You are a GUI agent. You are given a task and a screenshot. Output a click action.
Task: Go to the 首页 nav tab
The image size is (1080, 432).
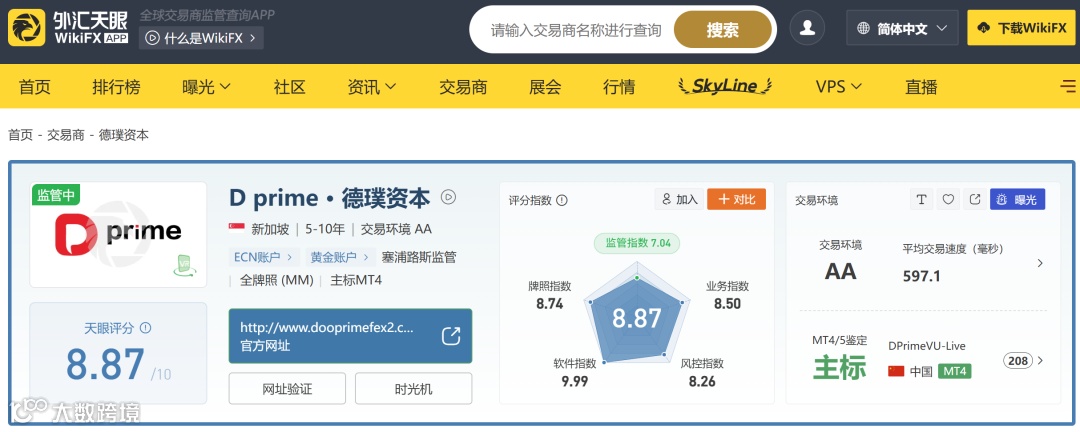[34, 87]
